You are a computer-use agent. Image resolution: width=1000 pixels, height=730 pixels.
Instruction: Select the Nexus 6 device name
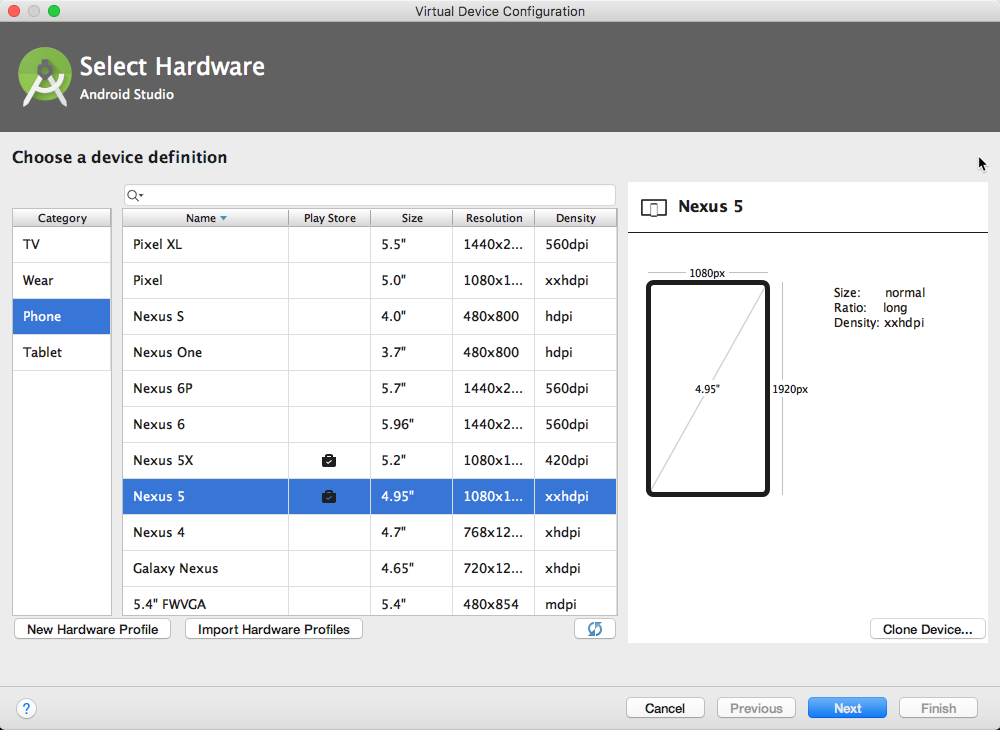(x=159, y=424)
